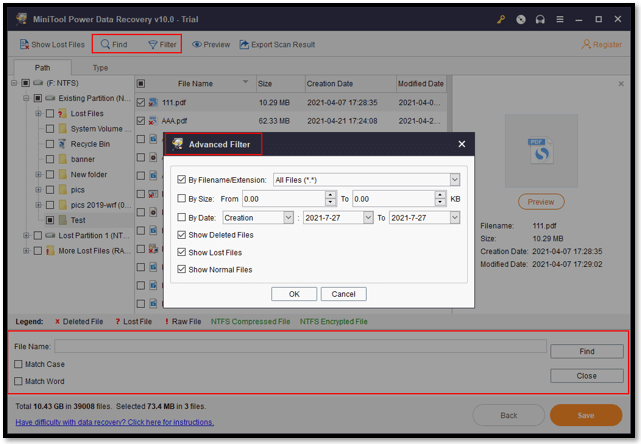The height and width of the screenshot is (444, 641).
Task: Increase the From size stepper
Action: [330, 195]
